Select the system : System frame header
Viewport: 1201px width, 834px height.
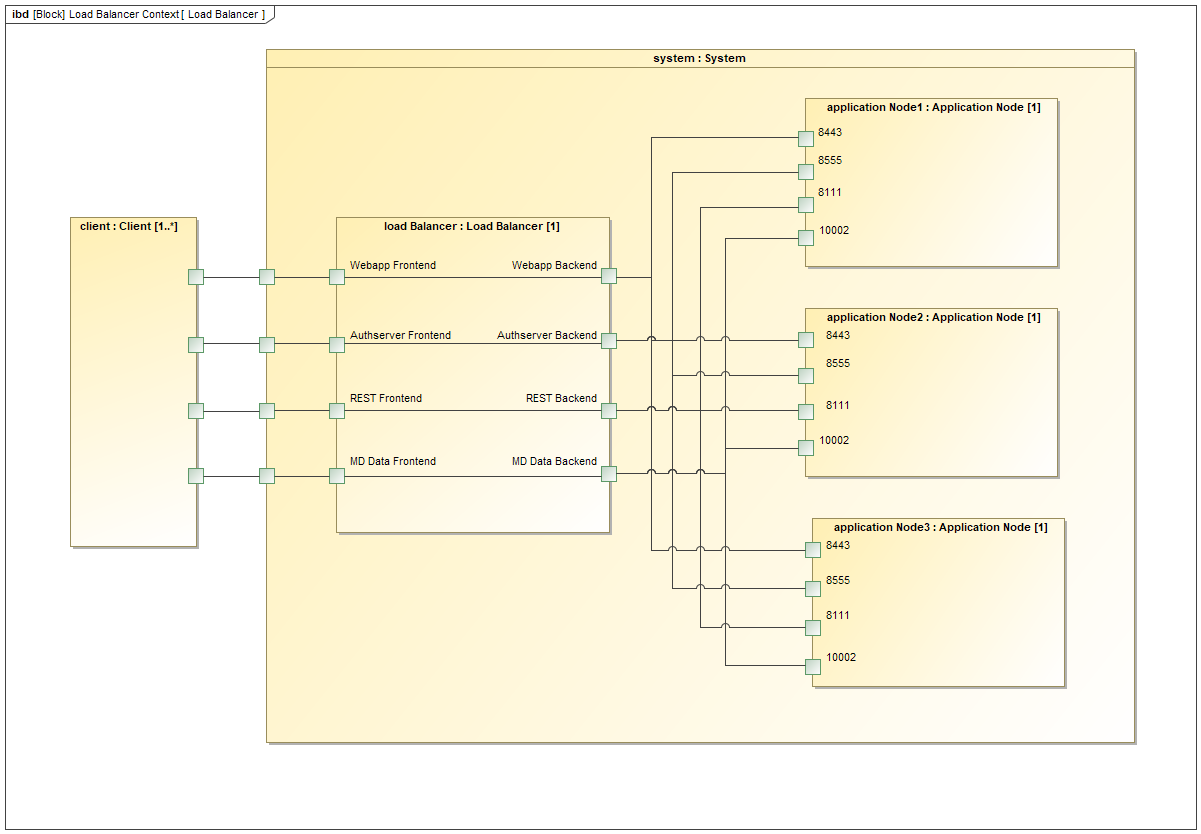click(699, 59)
